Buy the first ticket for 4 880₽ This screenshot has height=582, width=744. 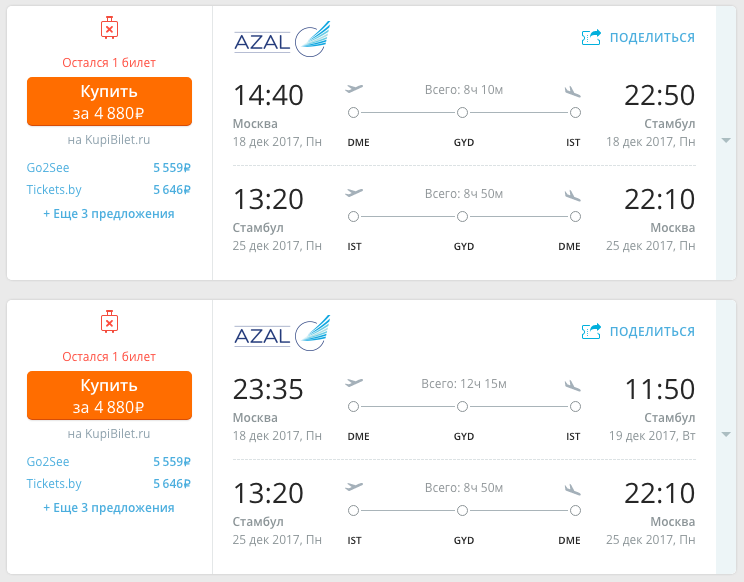pos(109,102)
